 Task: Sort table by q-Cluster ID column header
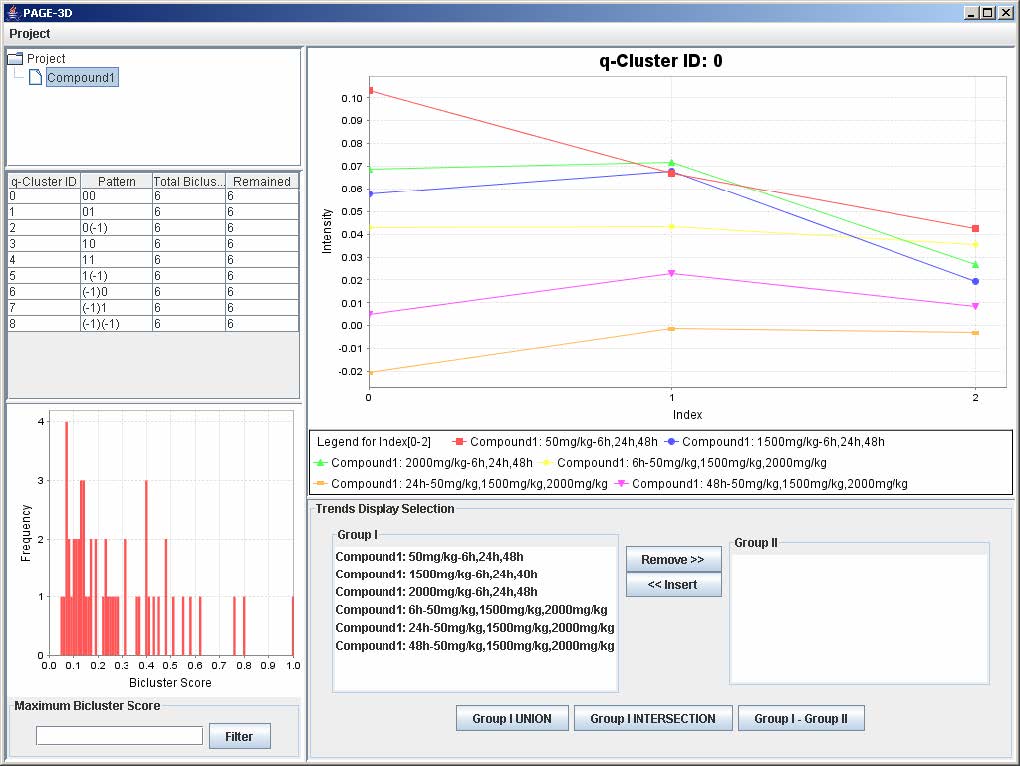point(43,182)
